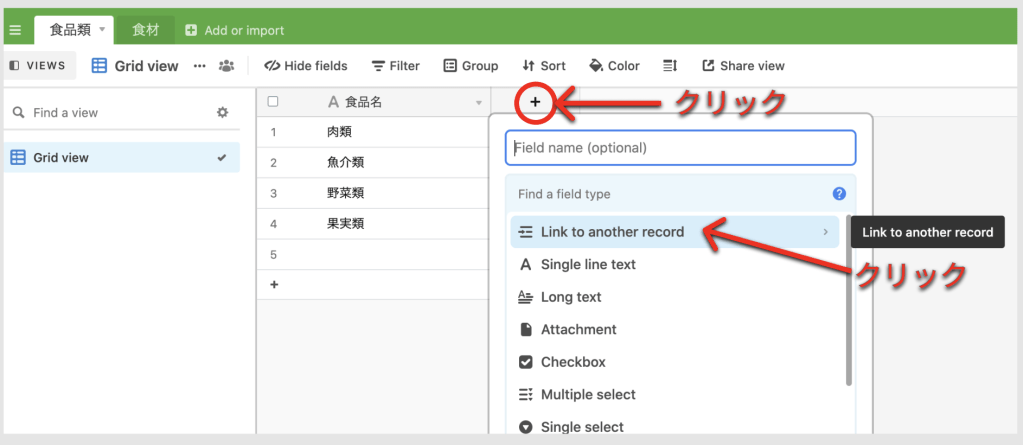Add a new row with bottom plus icon
Screen dimensions: 1023x445
point(273,284)
